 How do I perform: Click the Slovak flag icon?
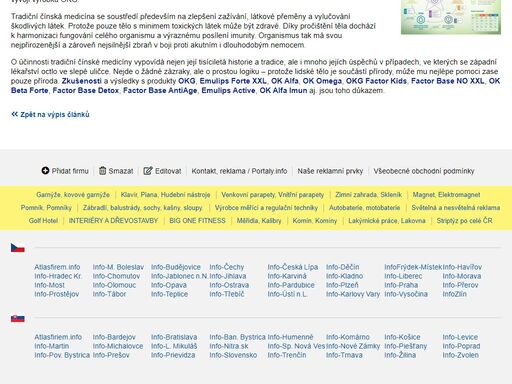pyautogui.click(x=18, y=318)
